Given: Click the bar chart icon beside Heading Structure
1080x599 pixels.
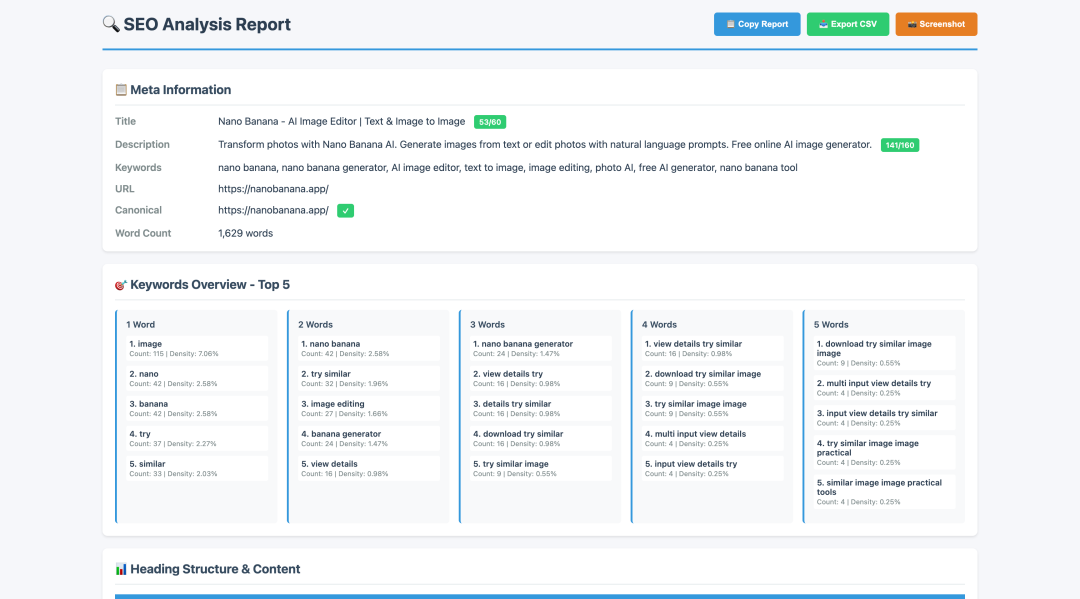Looking at the screenshot, I should (x=121, y=569).
